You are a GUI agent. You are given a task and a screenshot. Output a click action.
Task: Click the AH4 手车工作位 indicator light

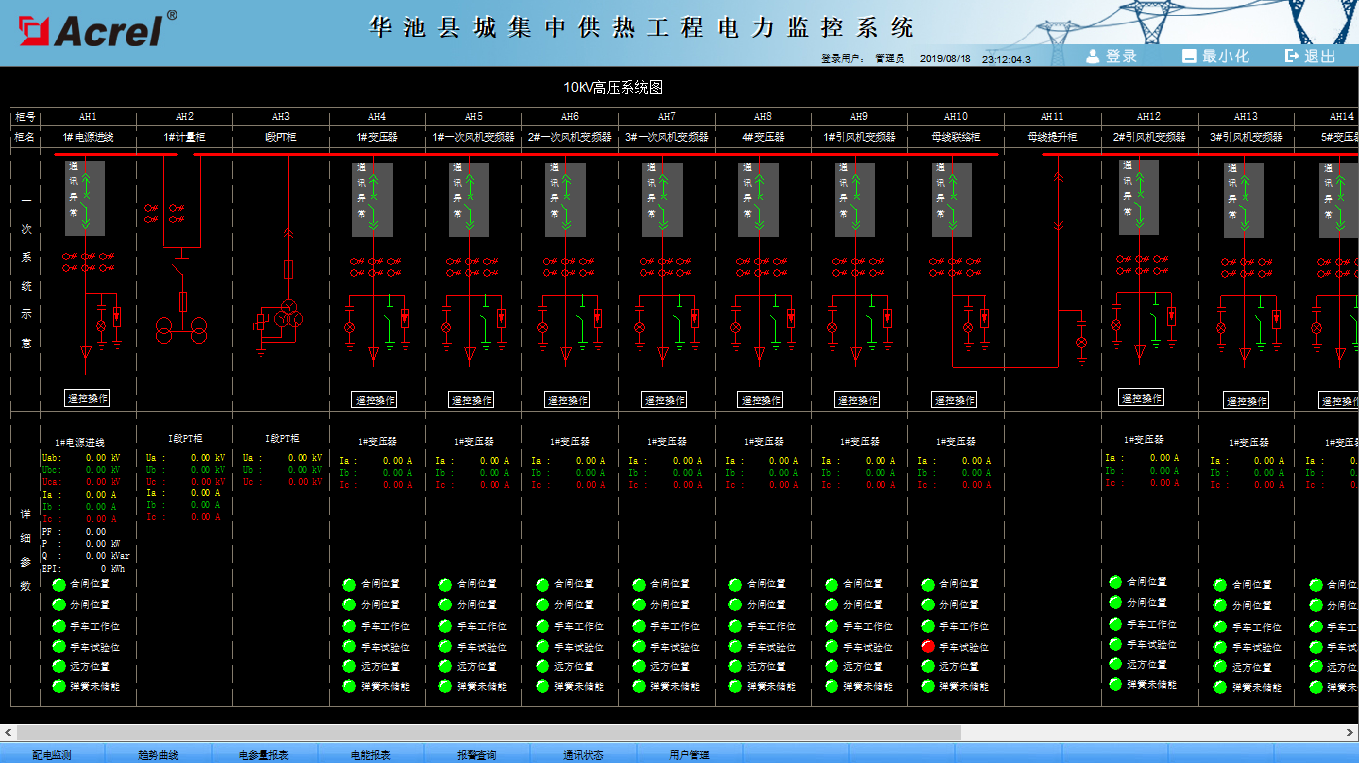[349, 626]
